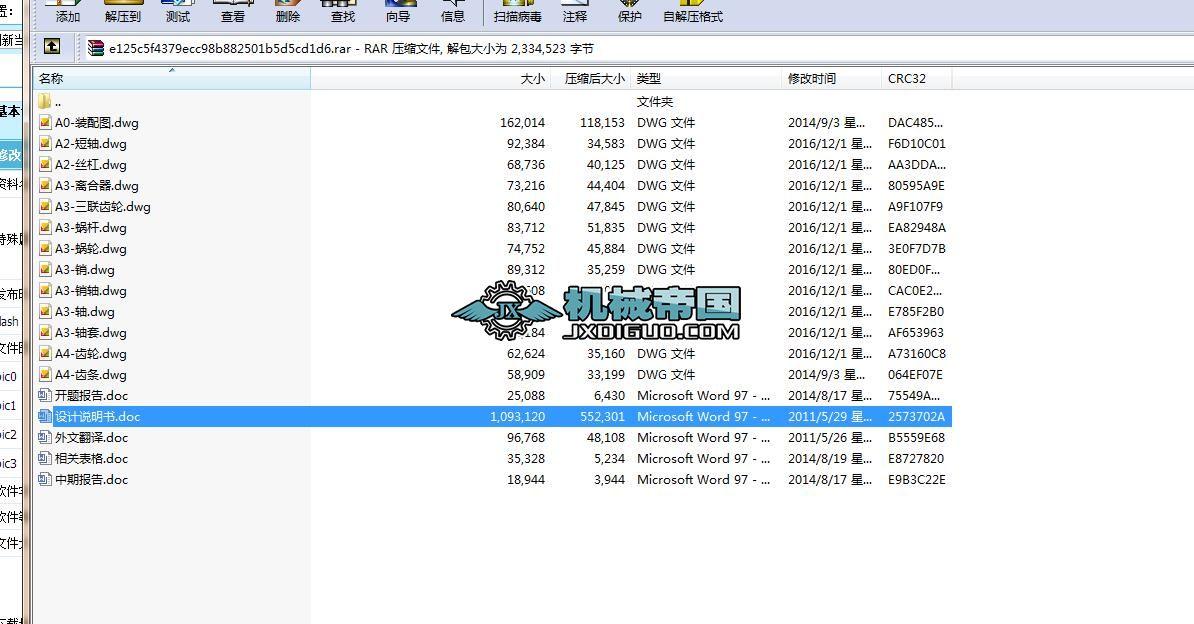This screenshot has height=624, width=1194.
Task: Click the icon of A3-蜗杆.dwg
Action: [x=45, y=227]
